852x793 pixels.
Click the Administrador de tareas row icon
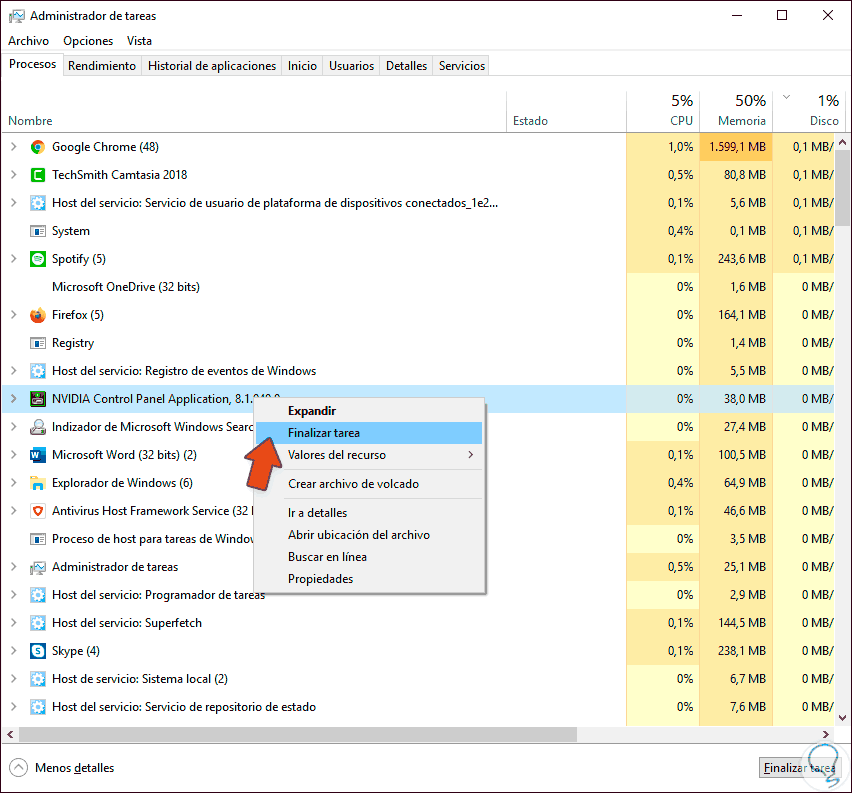(x=37, y=567)
